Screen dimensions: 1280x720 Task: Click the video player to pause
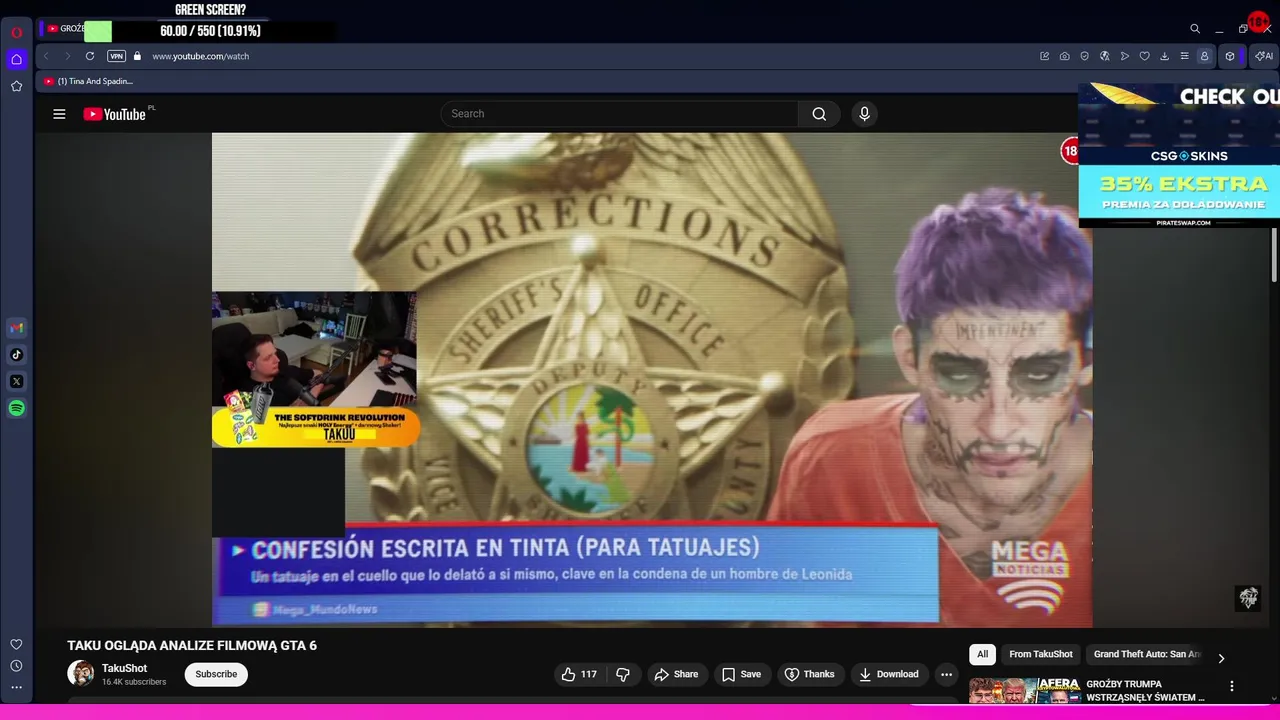click(652, 380)
